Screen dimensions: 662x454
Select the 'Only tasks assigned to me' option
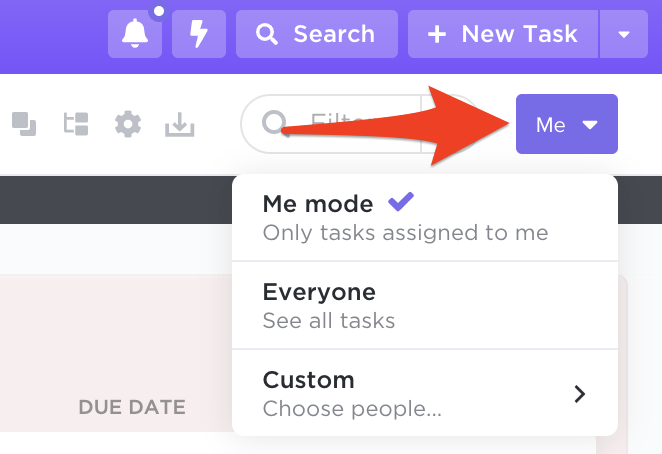click(x=405, y=233)
